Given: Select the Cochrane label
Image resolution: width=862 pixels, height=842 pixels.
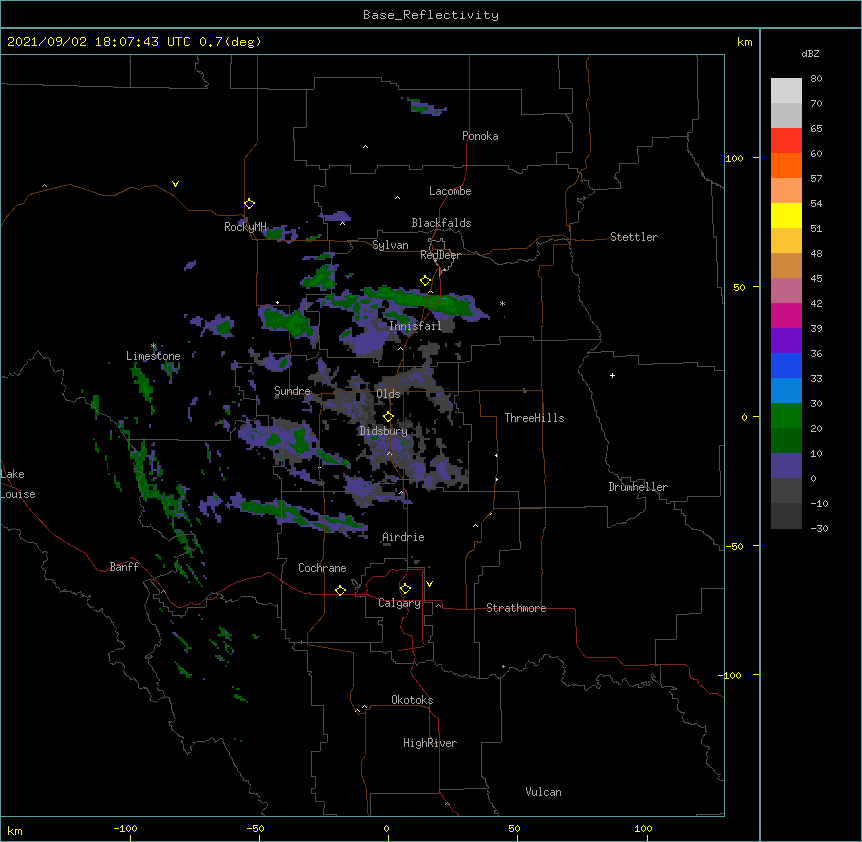Looking at the screenshot, I should (322, 568).
